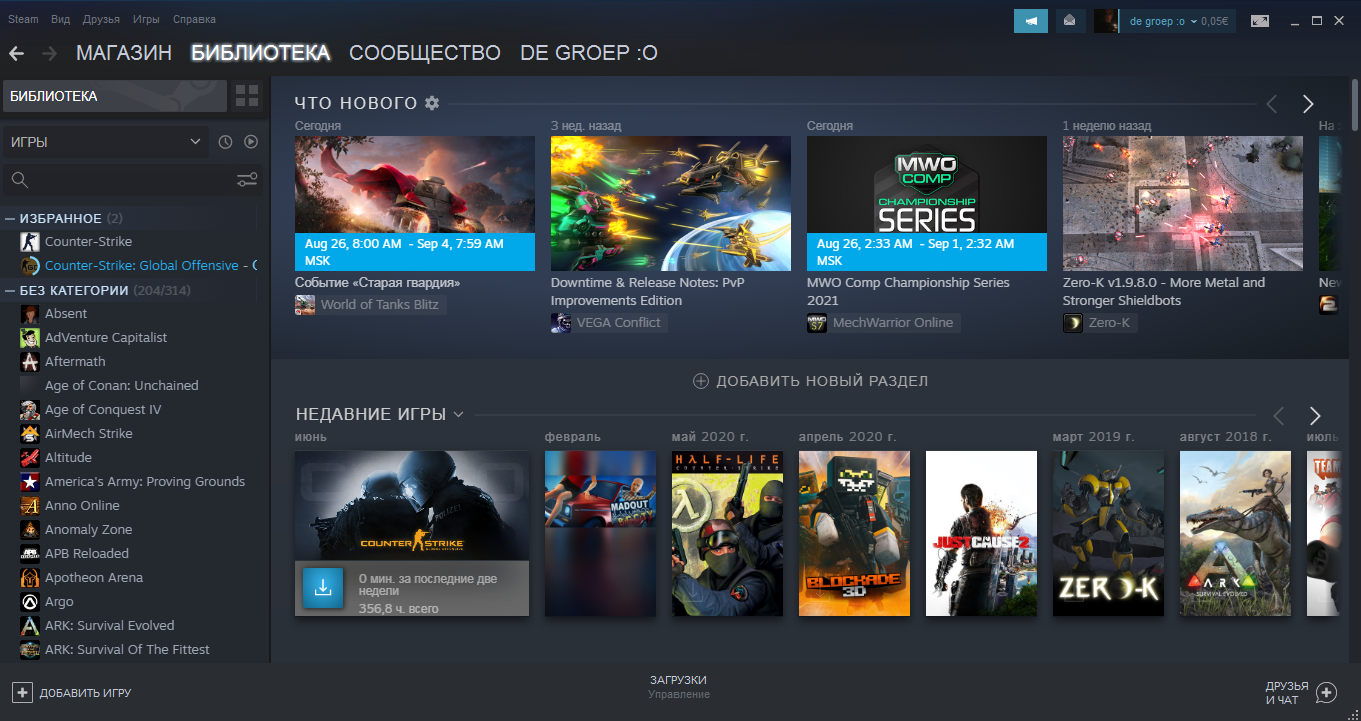
Task: Click the add new shelf plus icon
Action: [x=701, y=381]
